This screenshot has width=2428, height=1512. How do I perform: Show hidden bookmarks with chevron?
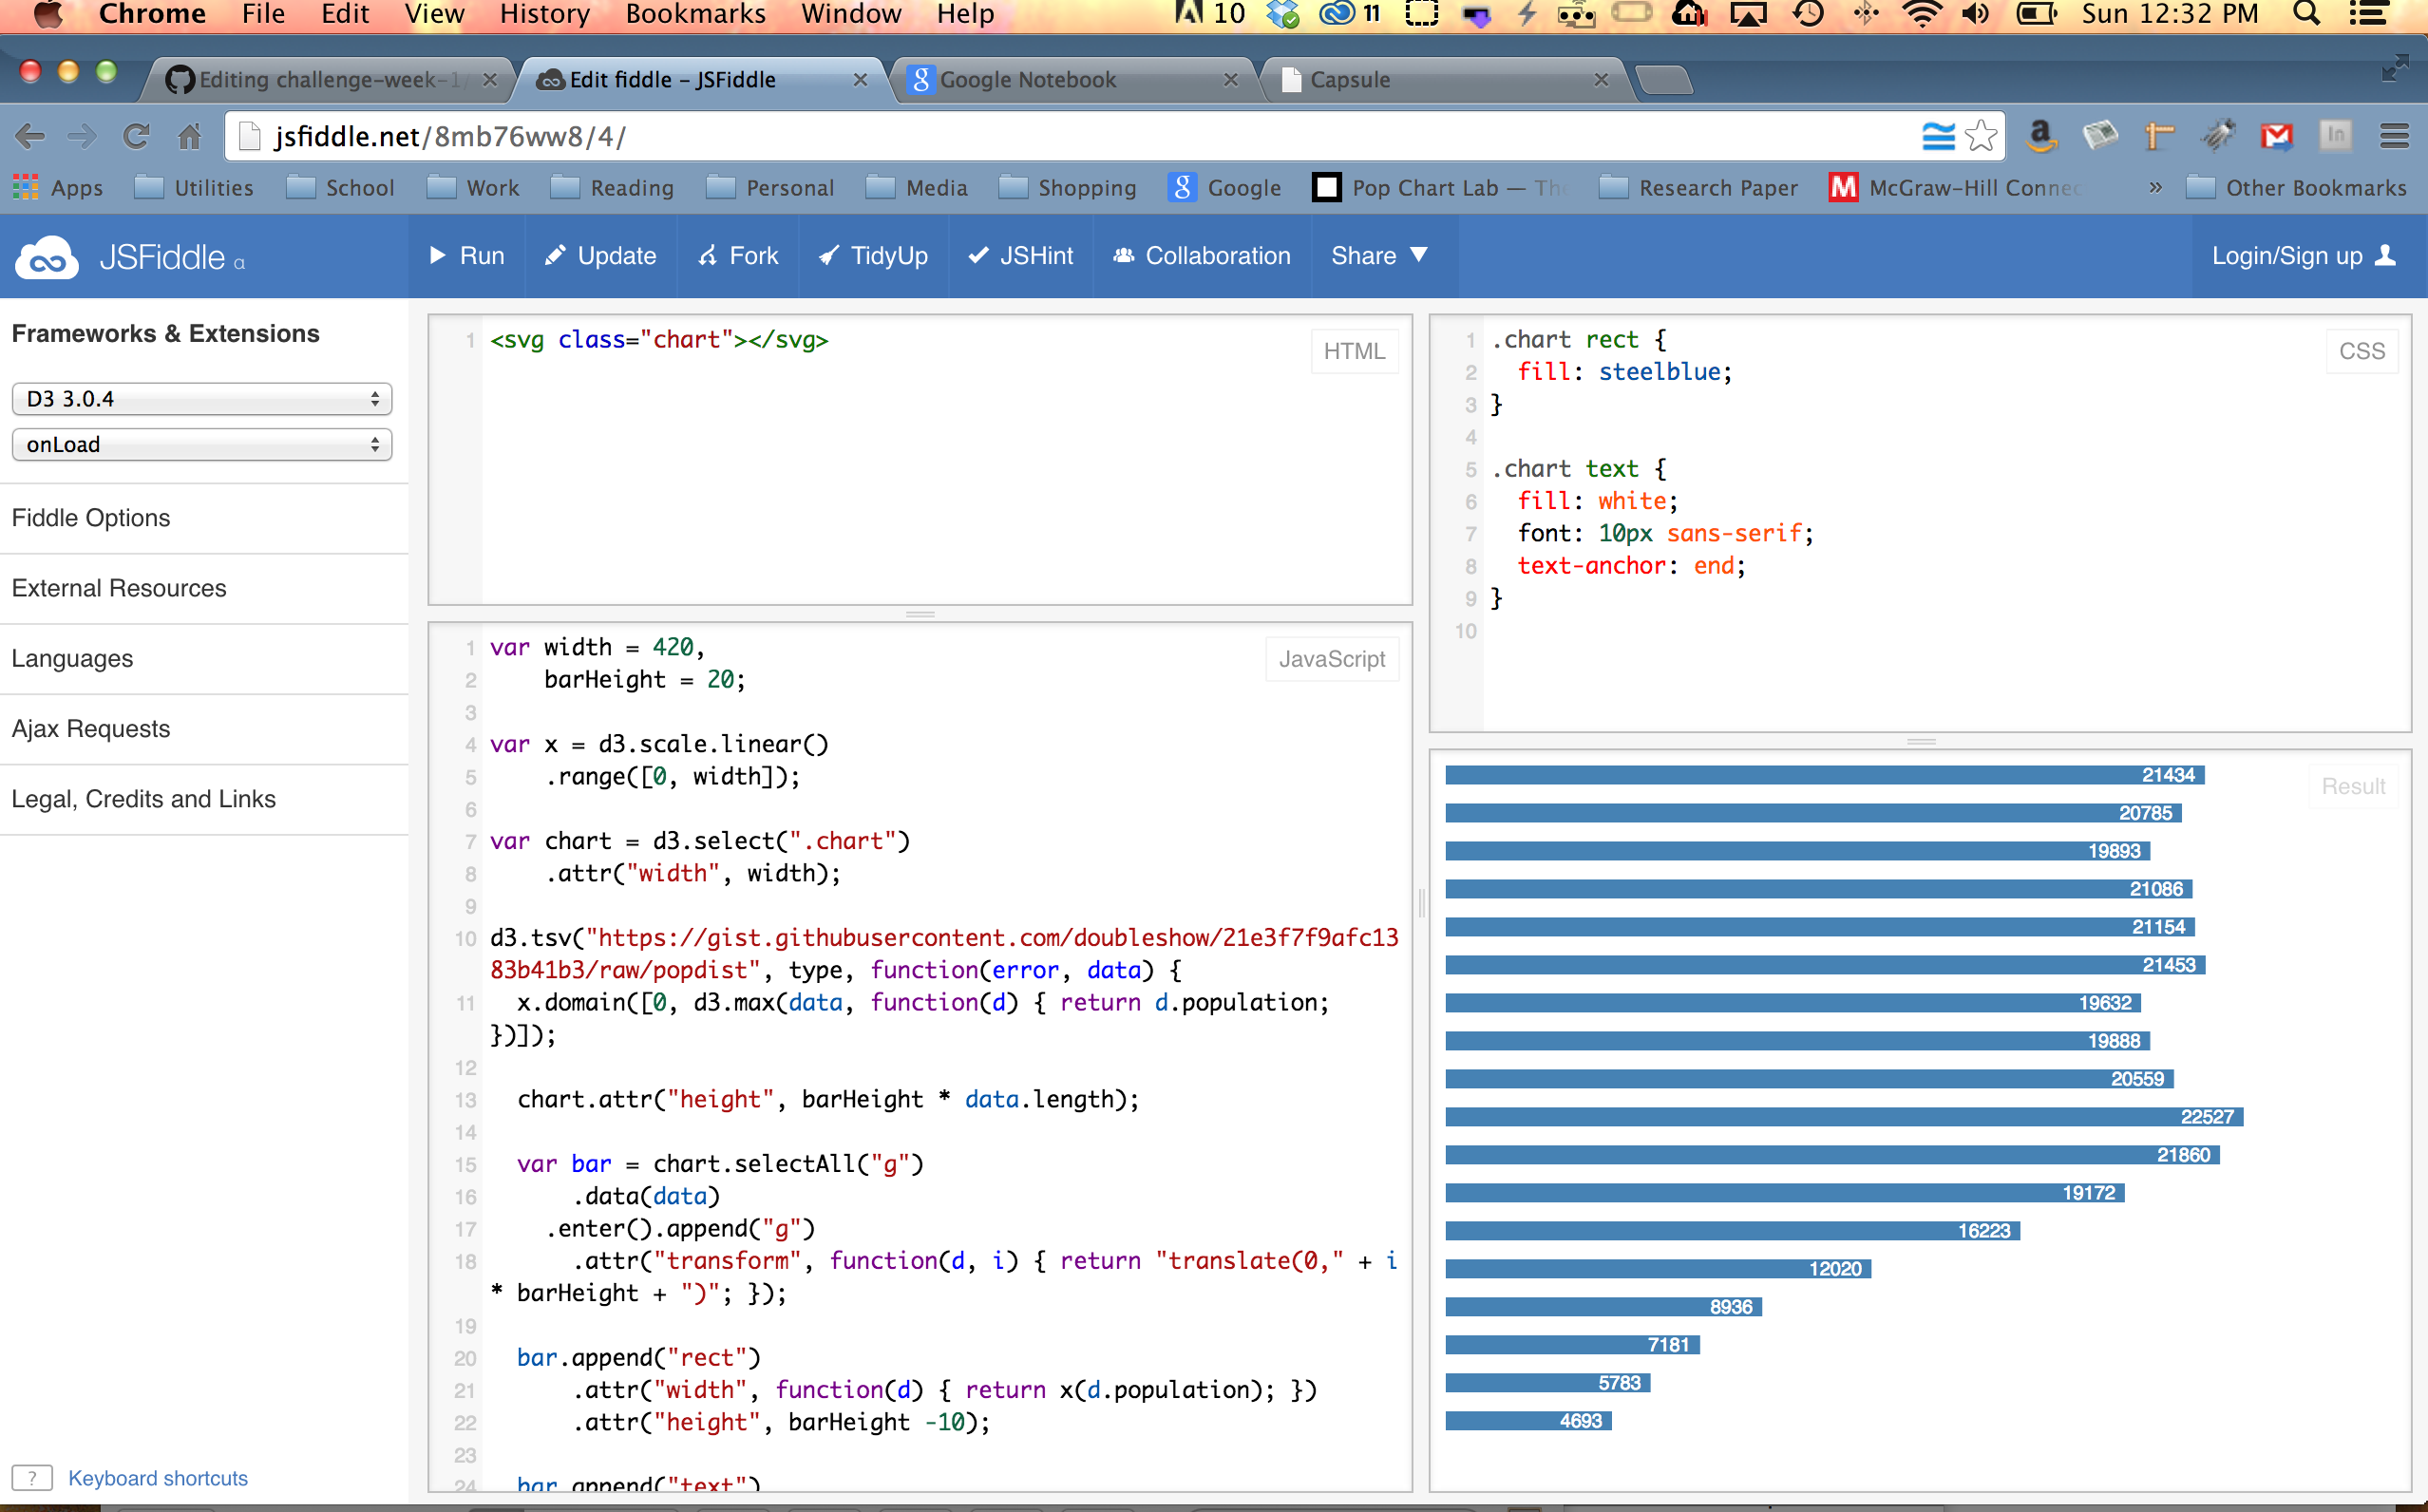pyautogui.click(x=2155, y=188)
